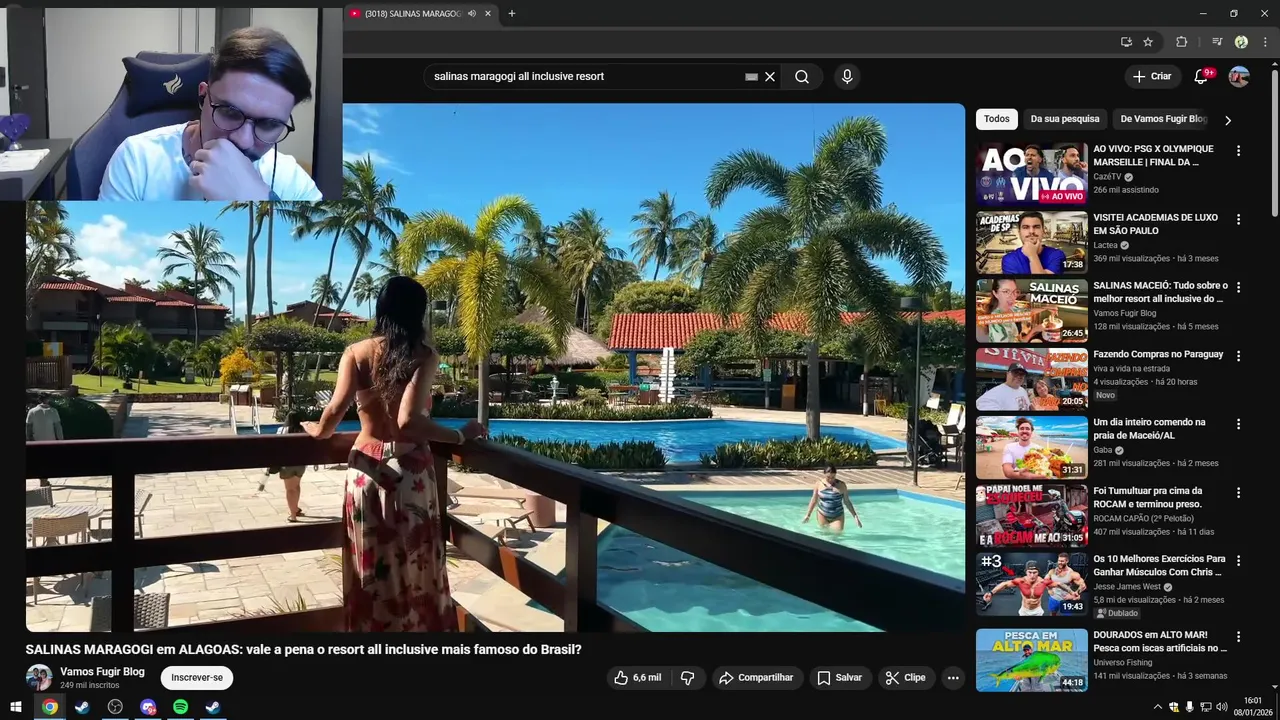Like the video with thumbs-up

click(x=637, y=678)
